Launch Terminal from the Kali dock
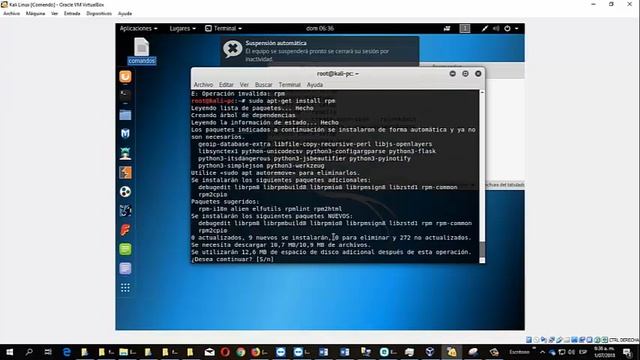 click(x=125, y=96)
